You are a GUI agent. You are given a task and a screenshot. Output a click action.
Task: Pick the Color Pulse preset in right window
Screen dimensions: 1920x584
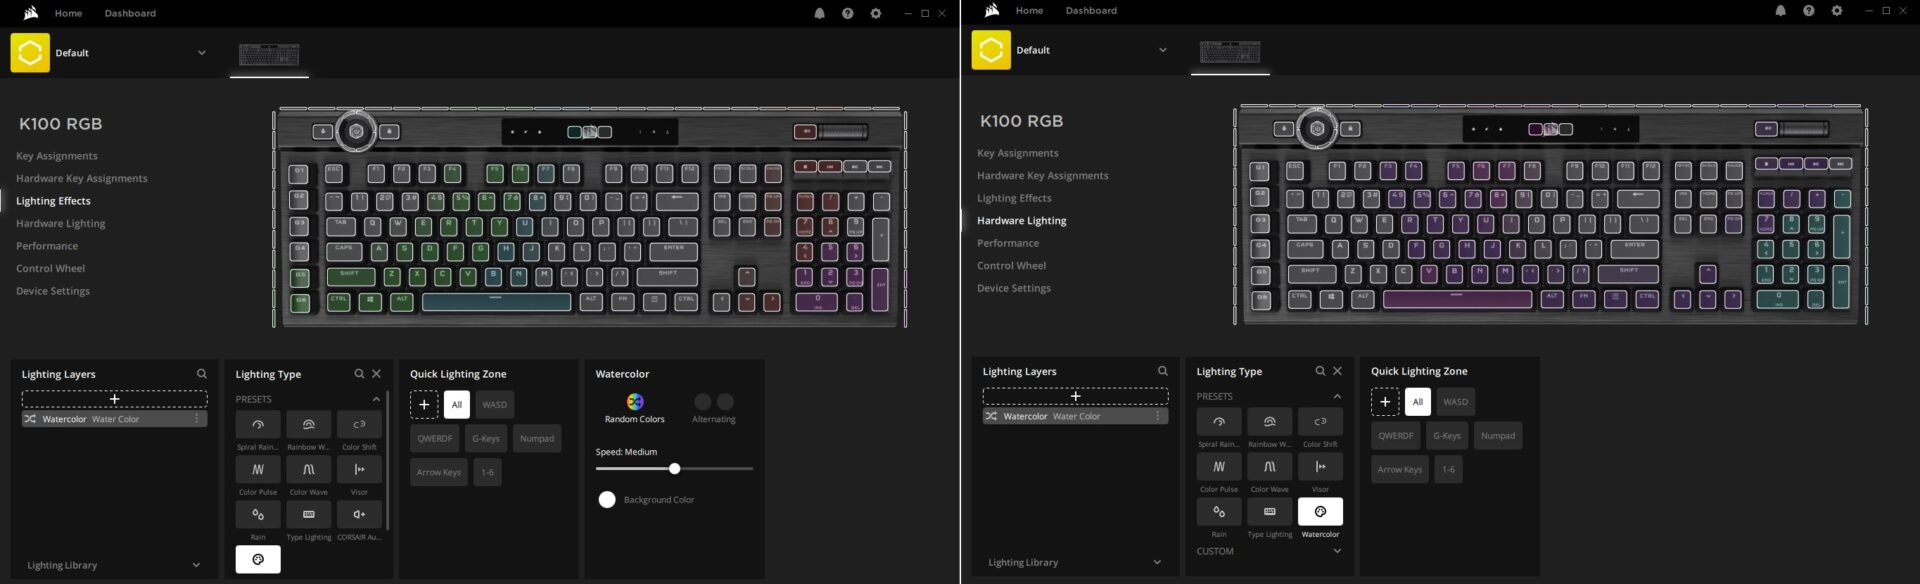(1218, 467)
